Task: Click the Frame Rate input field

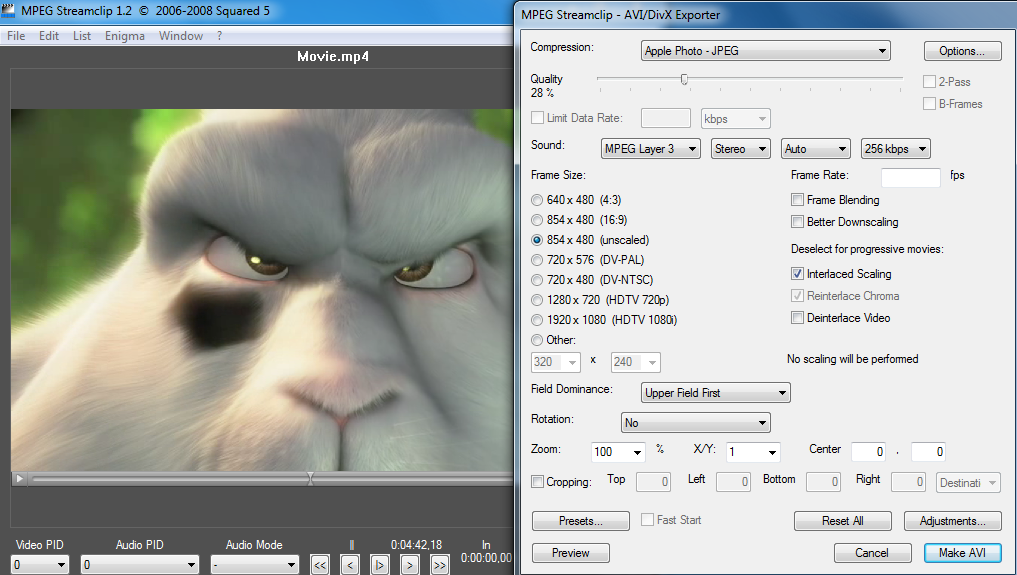Action: coord(910,177)
